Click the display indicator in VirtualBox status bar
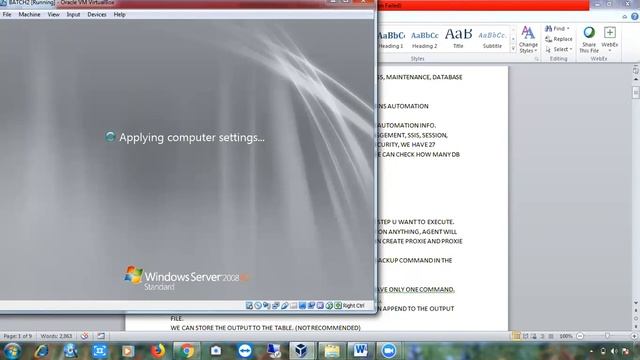Viewport: 640px width, 360px height. (x=302, y=305)
